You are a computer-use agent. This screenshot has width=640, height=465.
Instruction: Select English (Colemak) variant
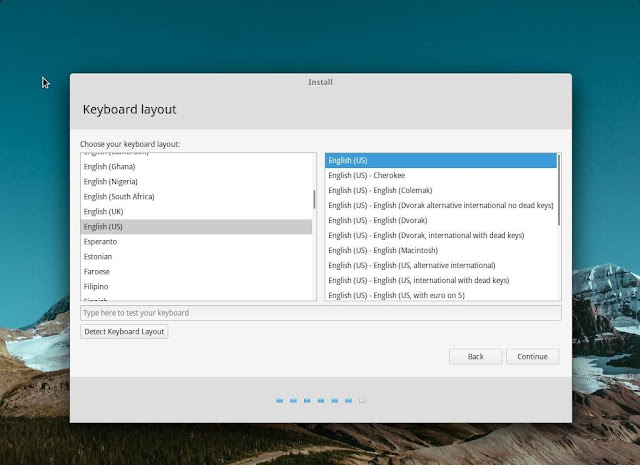[441, 191]
